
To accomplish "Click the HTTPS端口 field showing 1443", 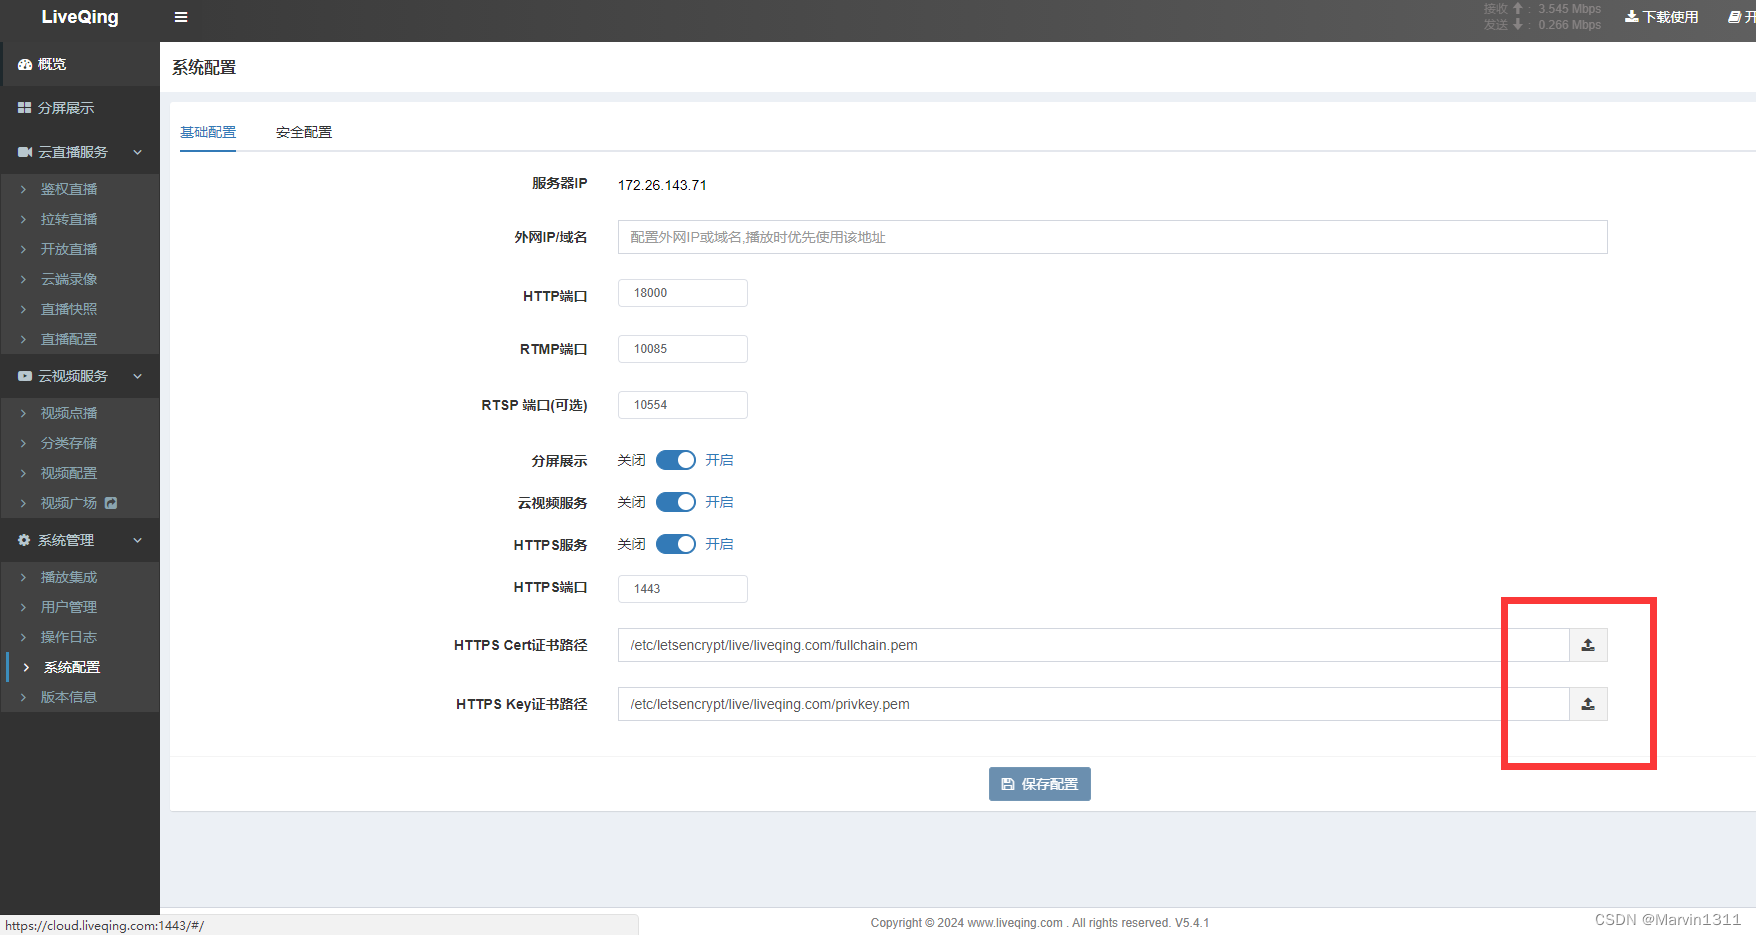I will tap(683, 589).
